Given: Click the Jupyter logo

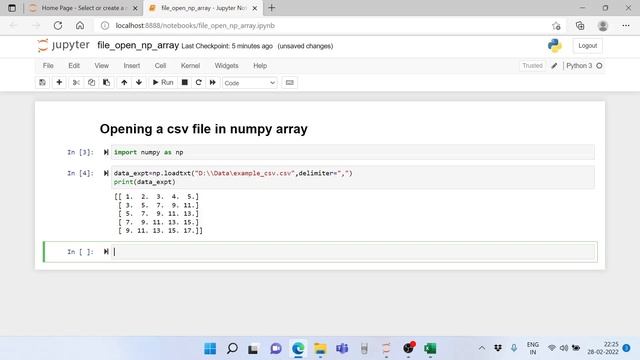Looking at the screenshot, I should tap(63, 45).
